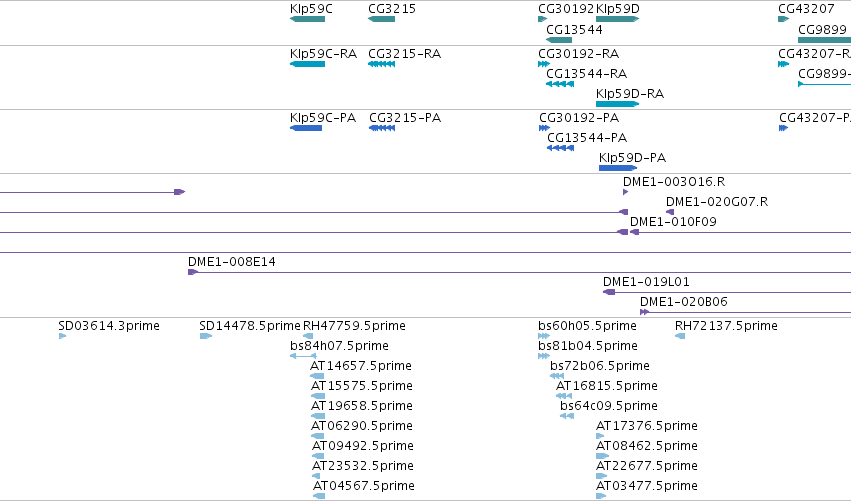The height and width of the screenshot is (501, 851).
Task: Click EST bs72b06.5prime
Action: [557, 376]
